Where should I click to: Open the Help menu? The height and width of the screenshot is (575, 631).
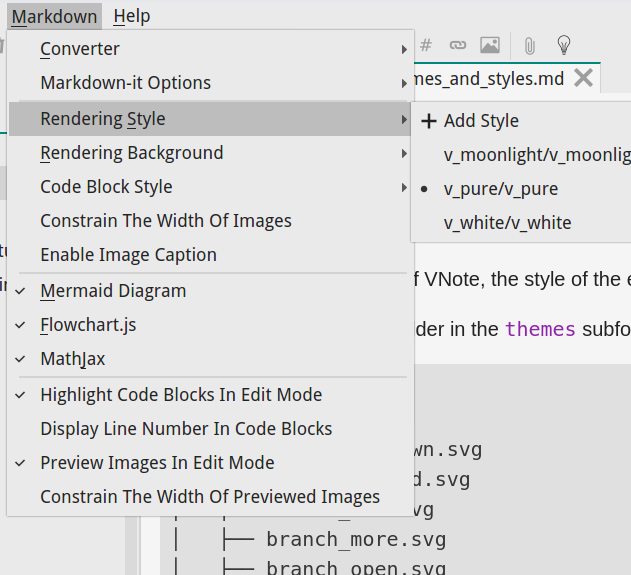click(x=132, y=16)
